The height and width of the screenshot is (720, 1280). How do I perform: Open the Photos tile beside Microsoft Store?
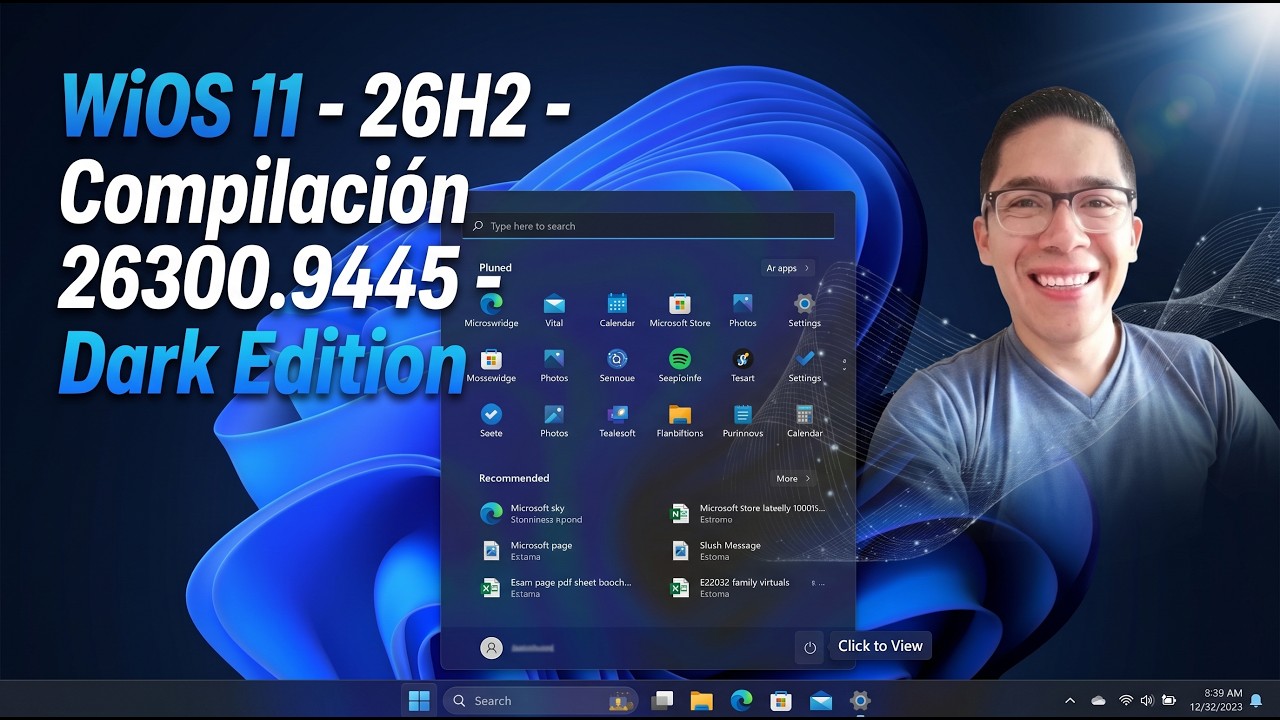742,310
